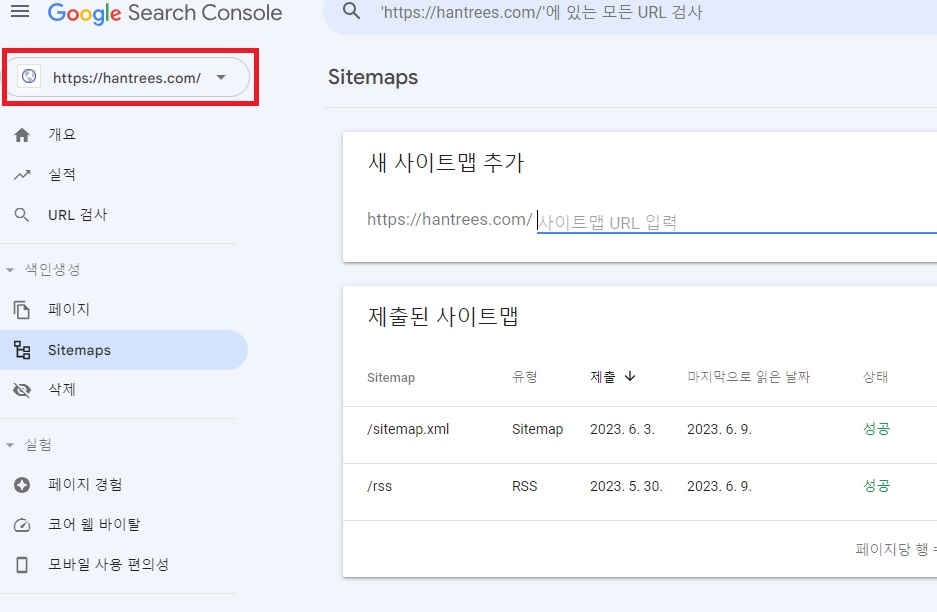Open the hamburger navigation menu
Image resolution: width=937 pixels, height=612 pixels.
pos(20,13)
